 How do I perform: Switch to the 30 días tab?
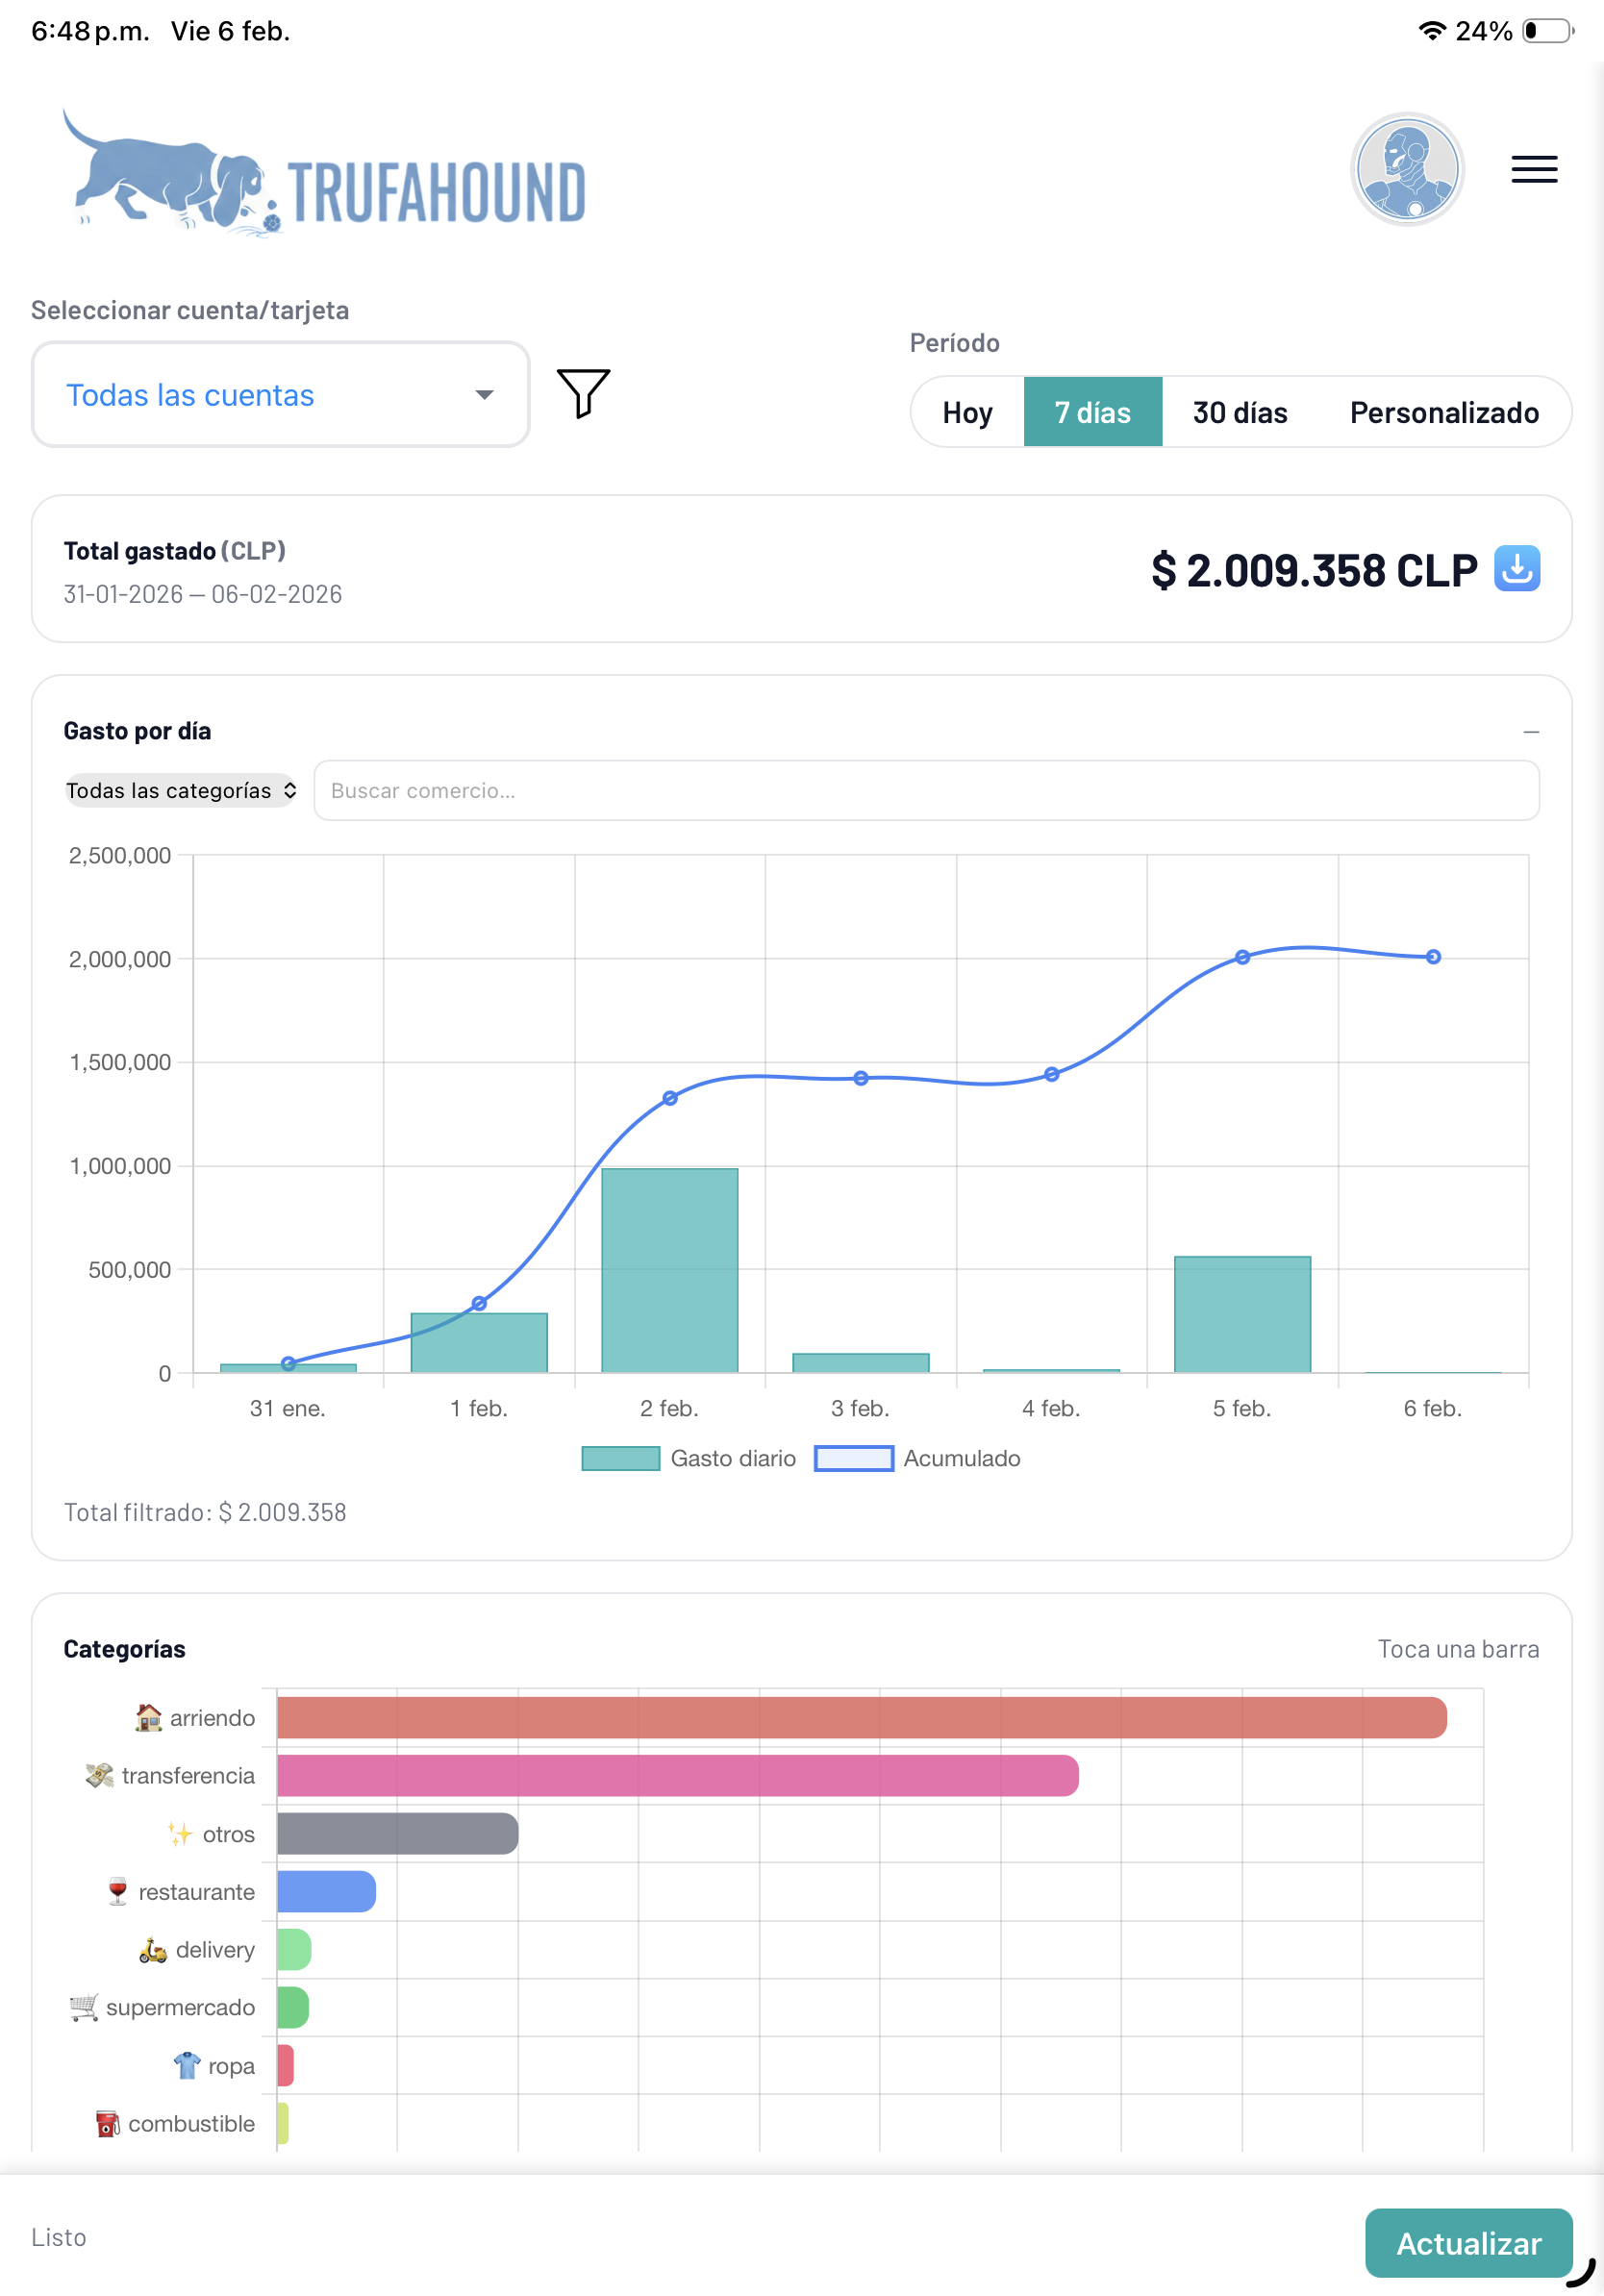click(1239, 411)
